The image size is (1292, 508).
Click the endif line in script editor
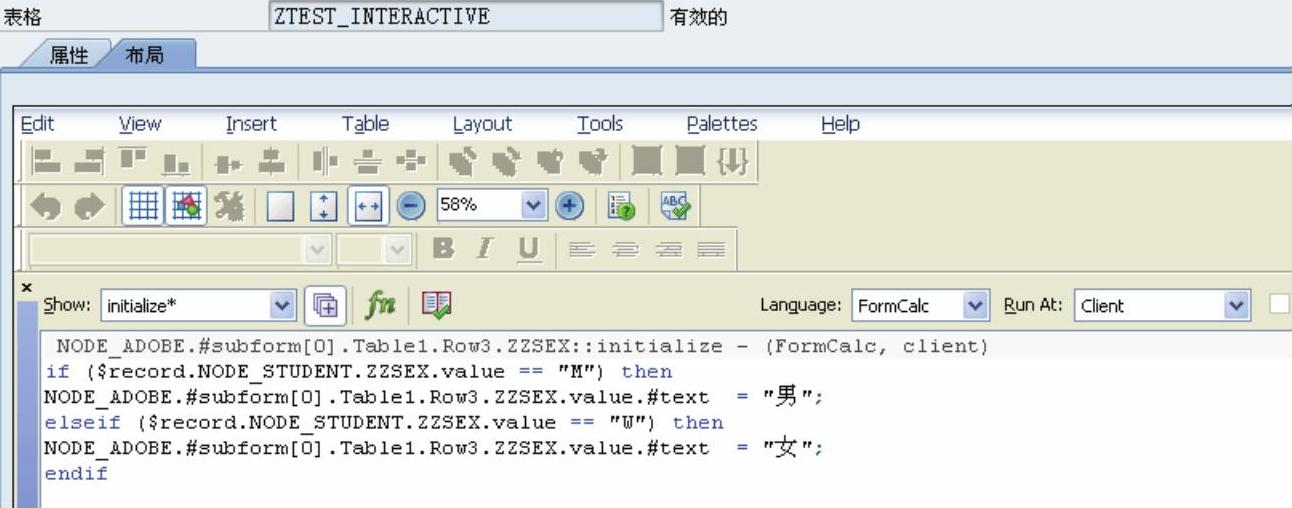76,474
